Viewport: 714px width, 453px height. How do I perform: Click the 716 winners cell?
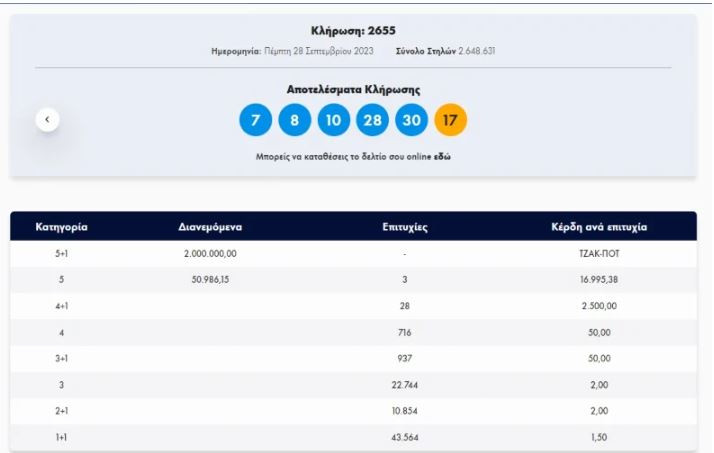[x=405, y=332]
